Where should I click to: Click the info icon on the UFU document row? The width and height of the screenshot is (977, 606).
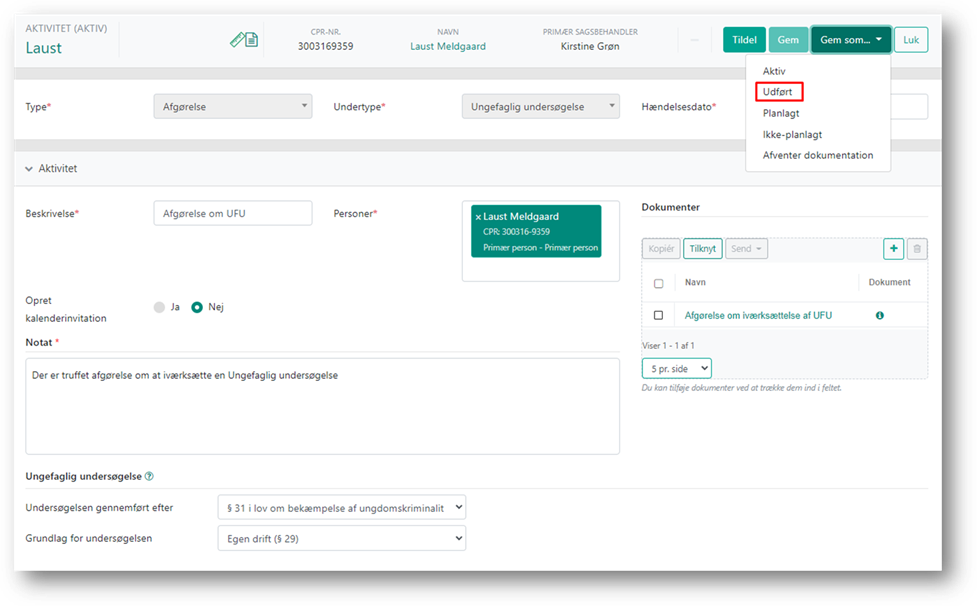point(879,314)
